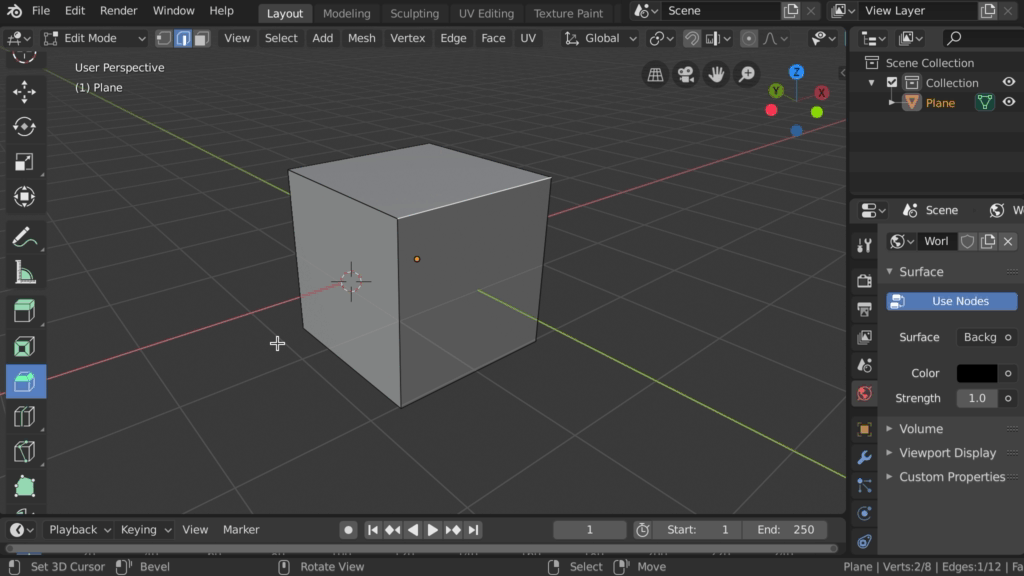This screenshot has height=576, width=1024.
Task: Hide the Plane object with eye icon
Action: (x=1009, y=102)
